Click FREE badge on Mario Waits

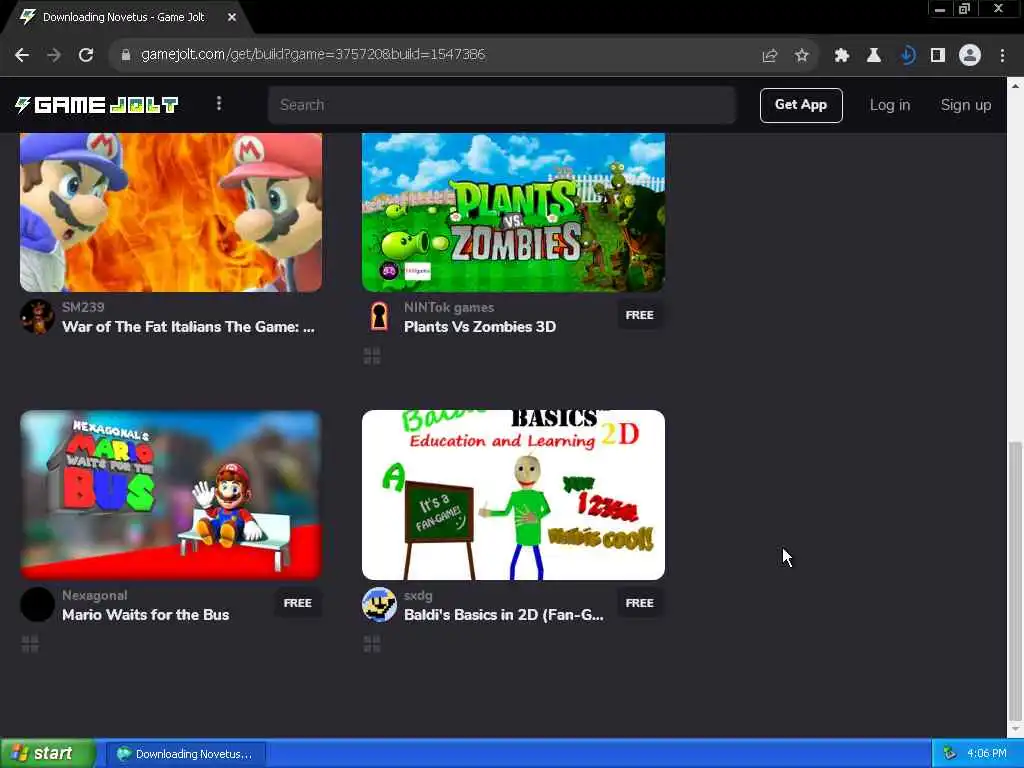297,603
